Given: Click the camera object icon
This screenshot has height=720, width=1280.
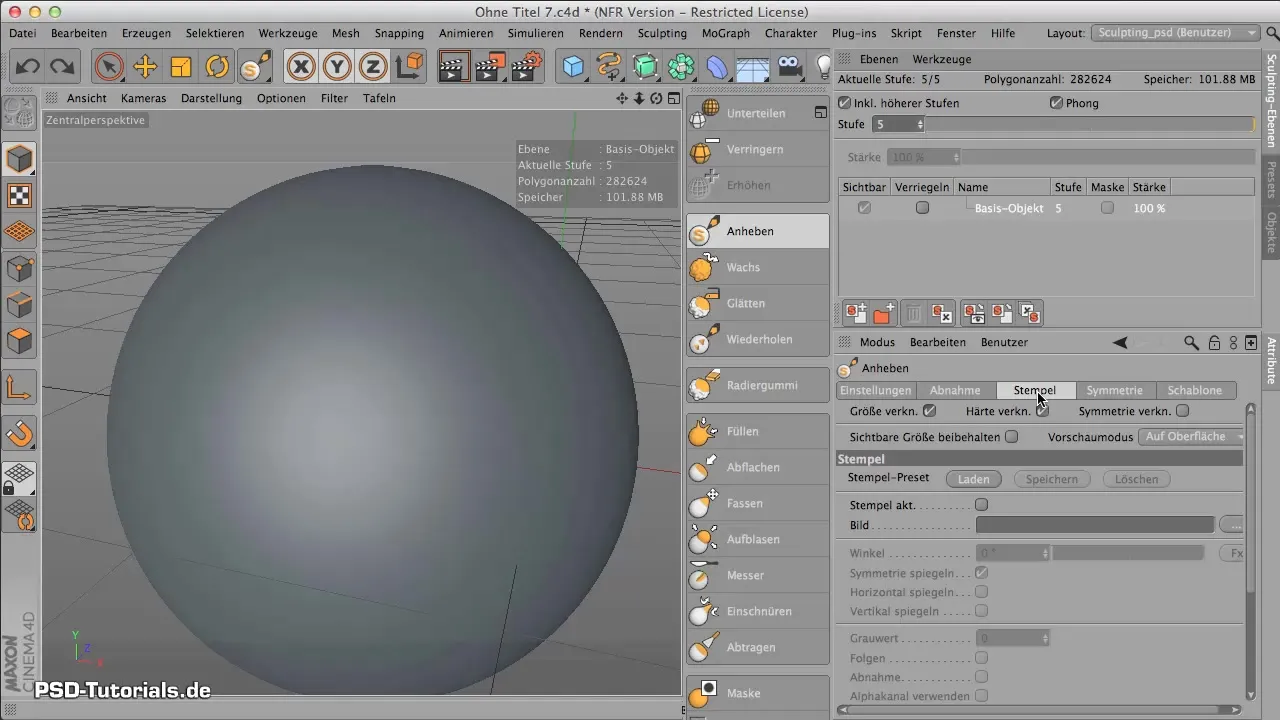Looking at the screenshot, I should coord(789,67).
